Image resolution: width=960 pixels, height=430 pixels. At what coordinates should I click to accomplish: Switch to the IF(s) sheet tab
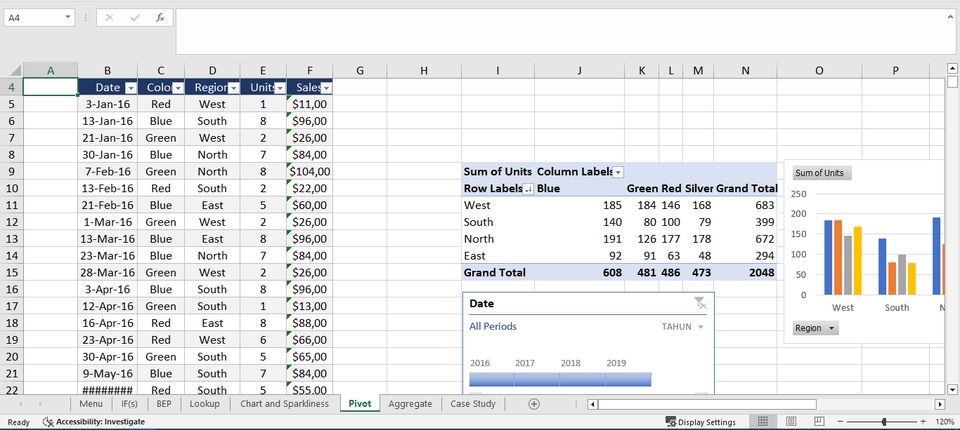coord(129,404)
